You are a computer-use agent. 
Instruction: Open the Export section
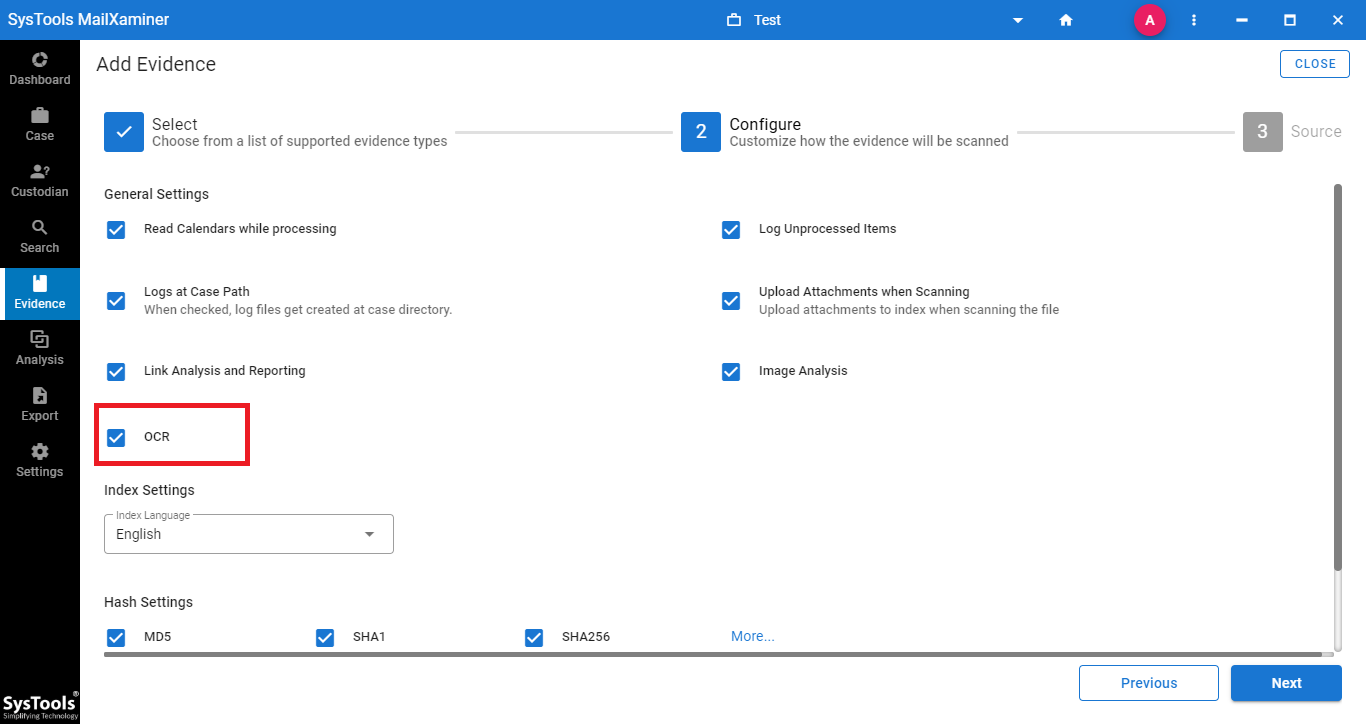(x=40, y=405)
